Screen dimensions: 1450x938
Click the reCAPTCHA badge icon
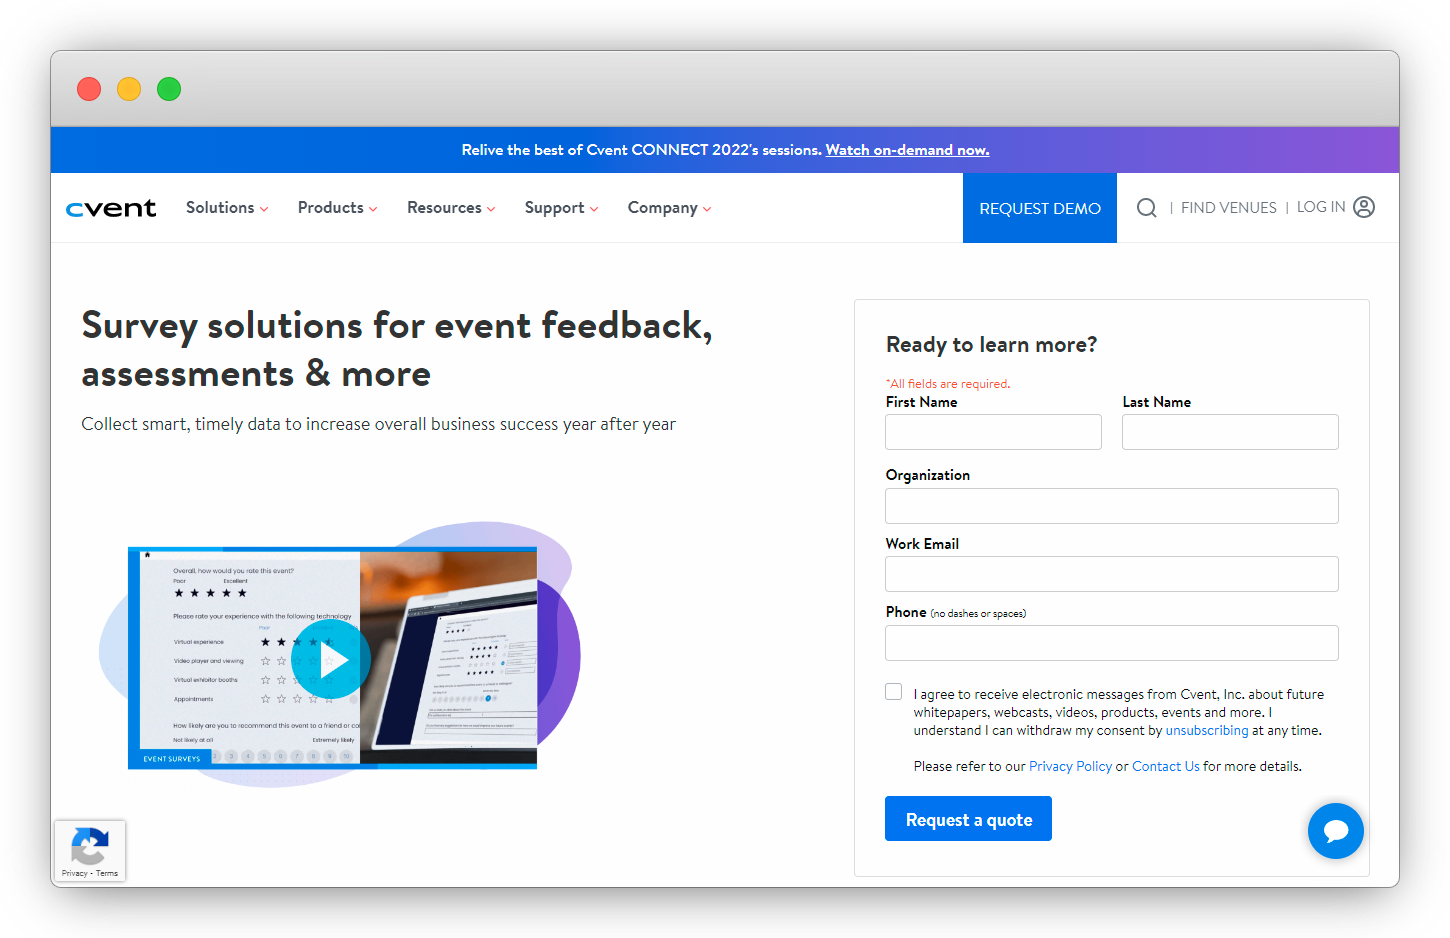tap(90, 847)
